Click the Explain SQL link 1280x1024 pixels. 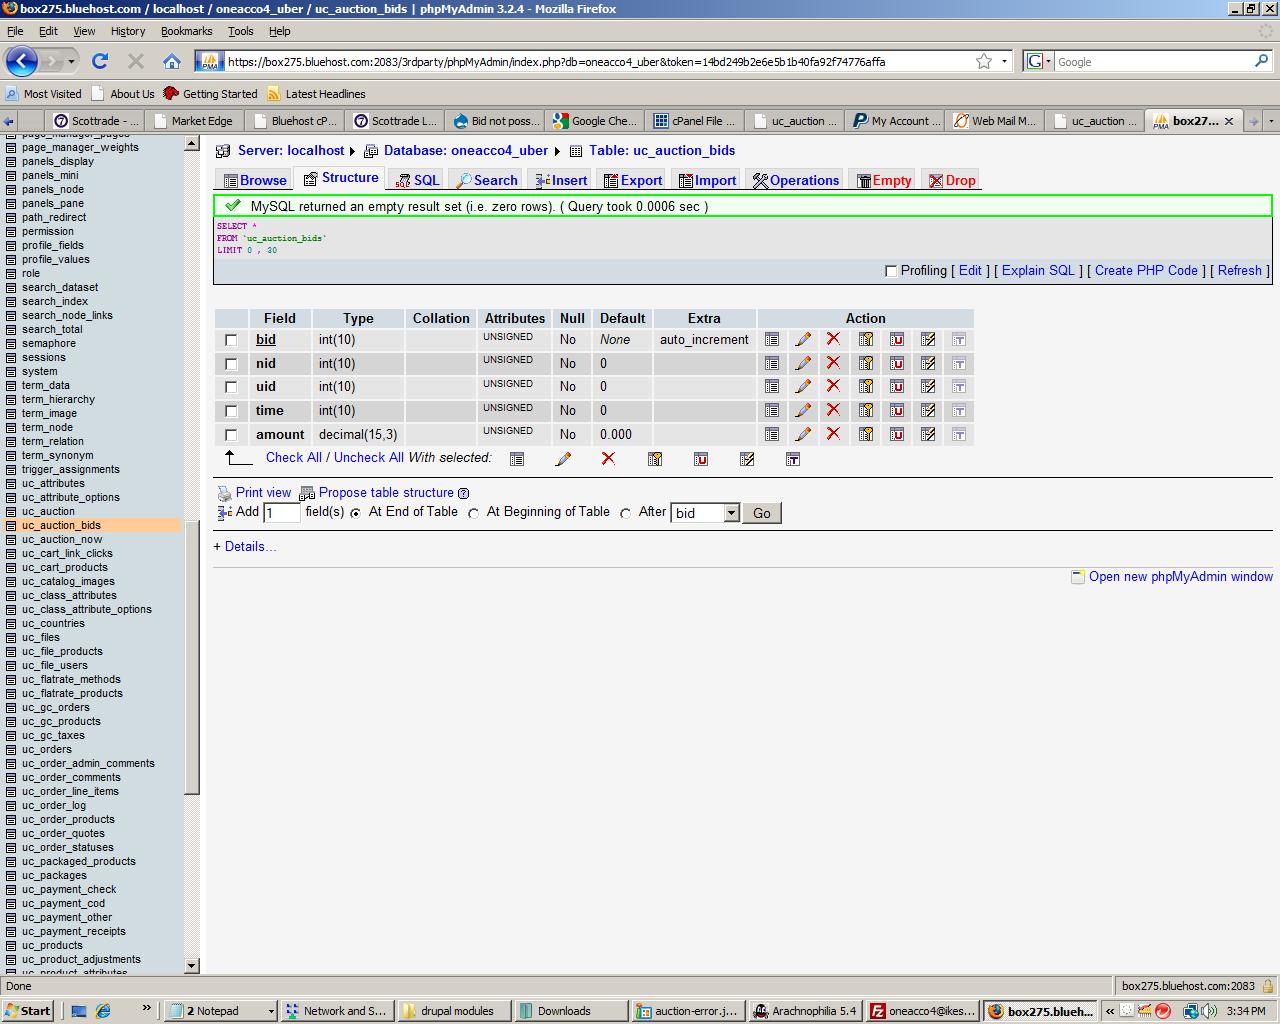coord(1038,270)
